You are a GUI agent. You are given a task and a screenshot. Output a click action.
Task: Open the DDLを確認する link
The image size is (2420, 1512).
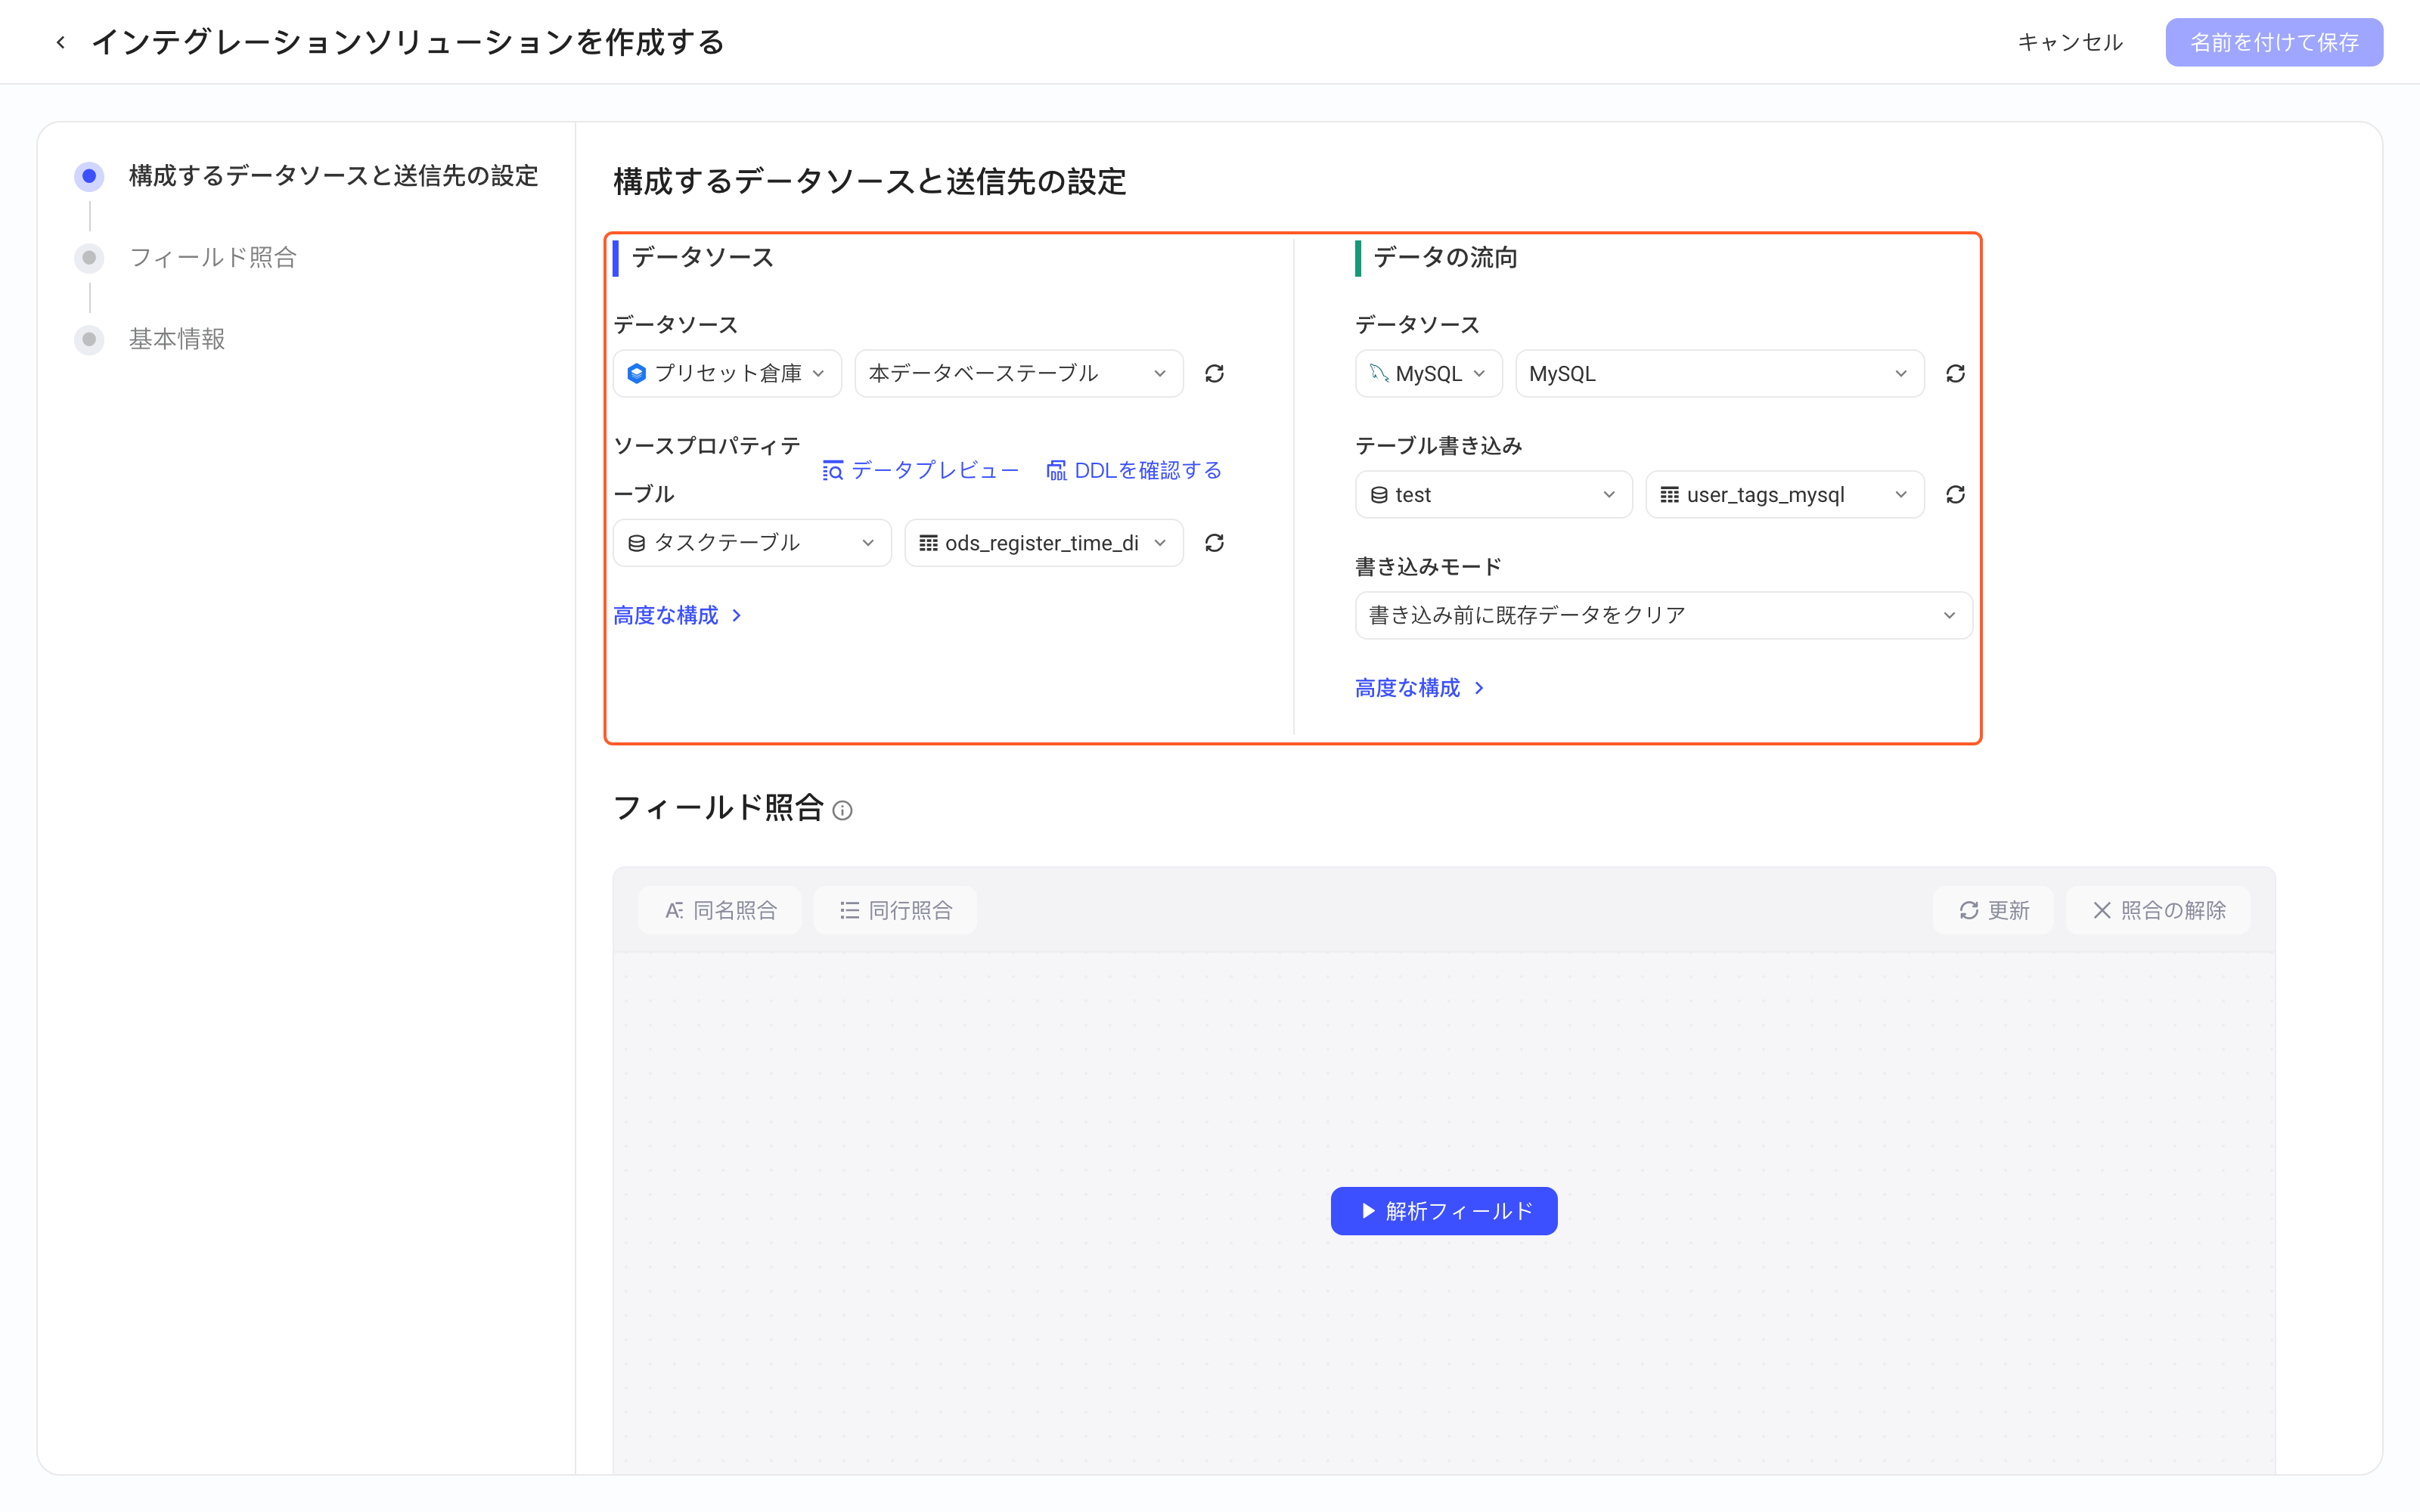point(1134,470)
